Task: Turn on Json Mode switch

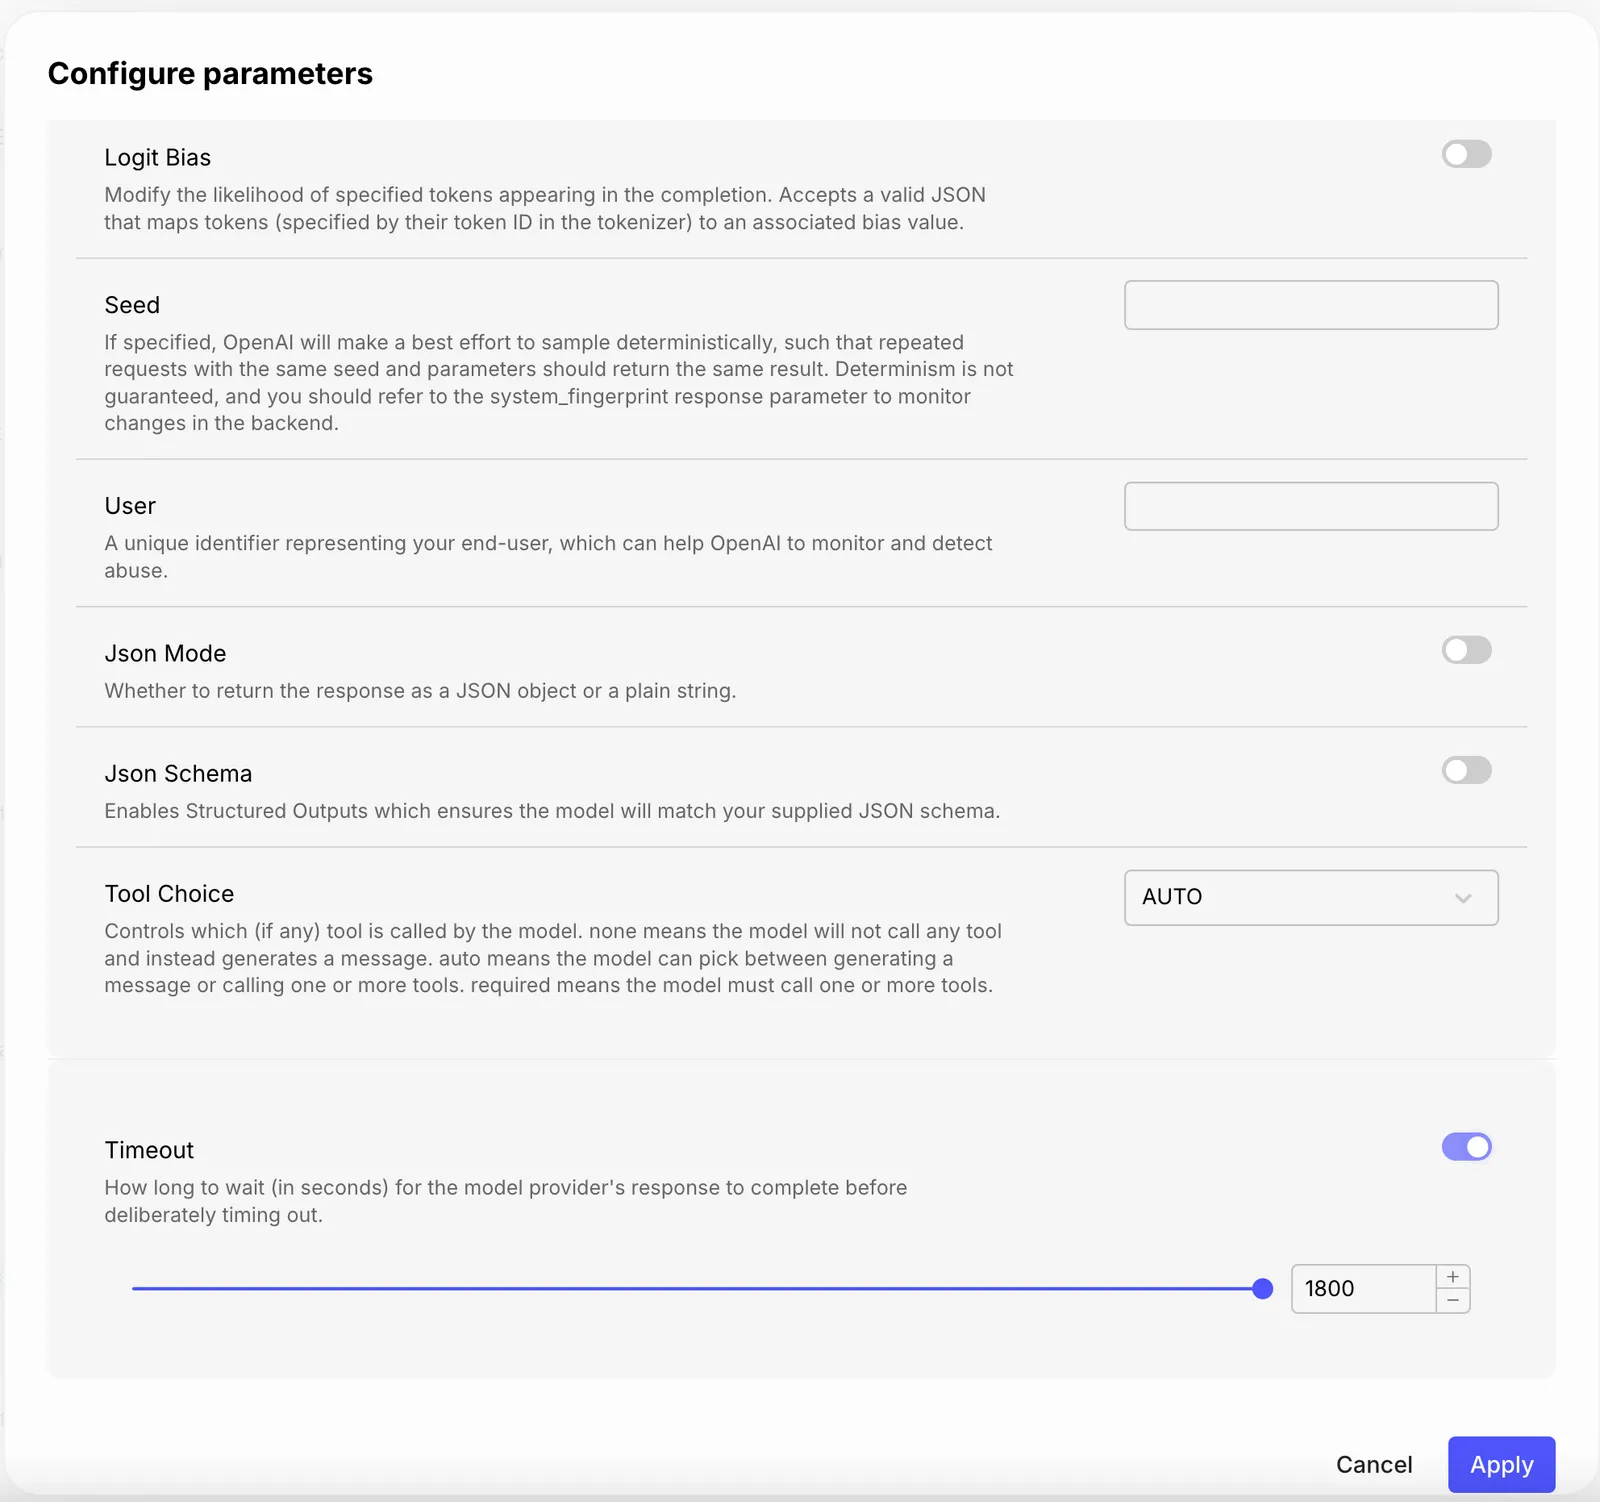Action: 1466,650
